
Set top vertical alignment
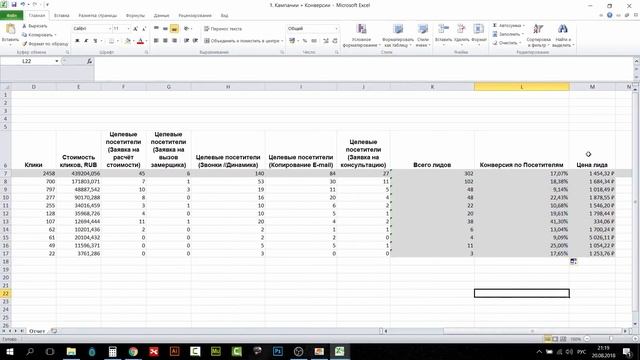[156, 29]
